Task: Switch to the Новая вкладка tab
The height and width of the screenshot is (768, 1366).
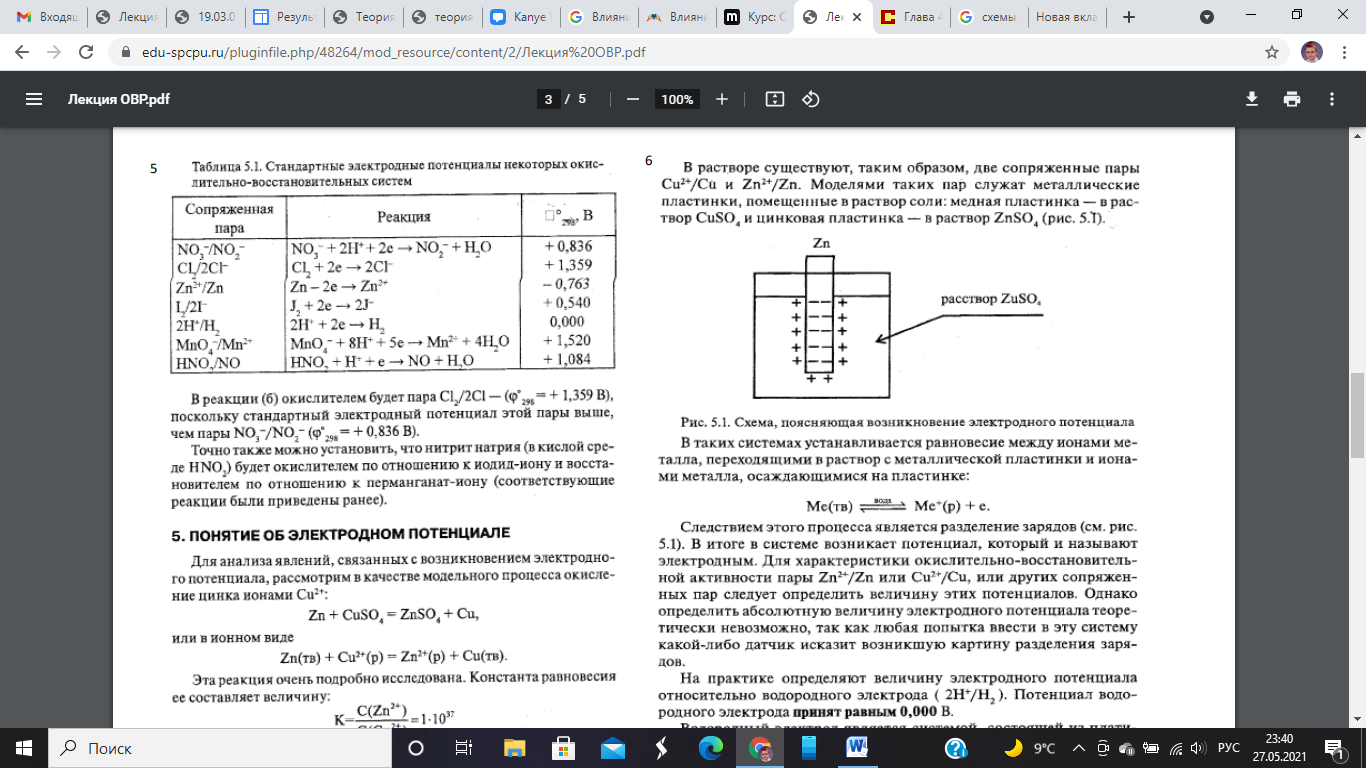Action: coord(1068,17)
